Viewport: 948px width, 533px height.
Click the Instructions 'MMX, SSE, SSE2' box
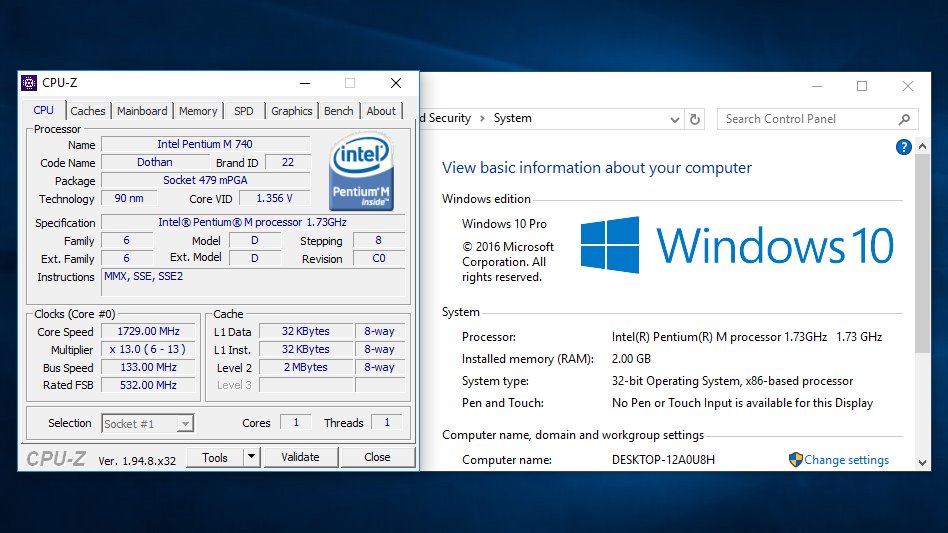(253, 283)
